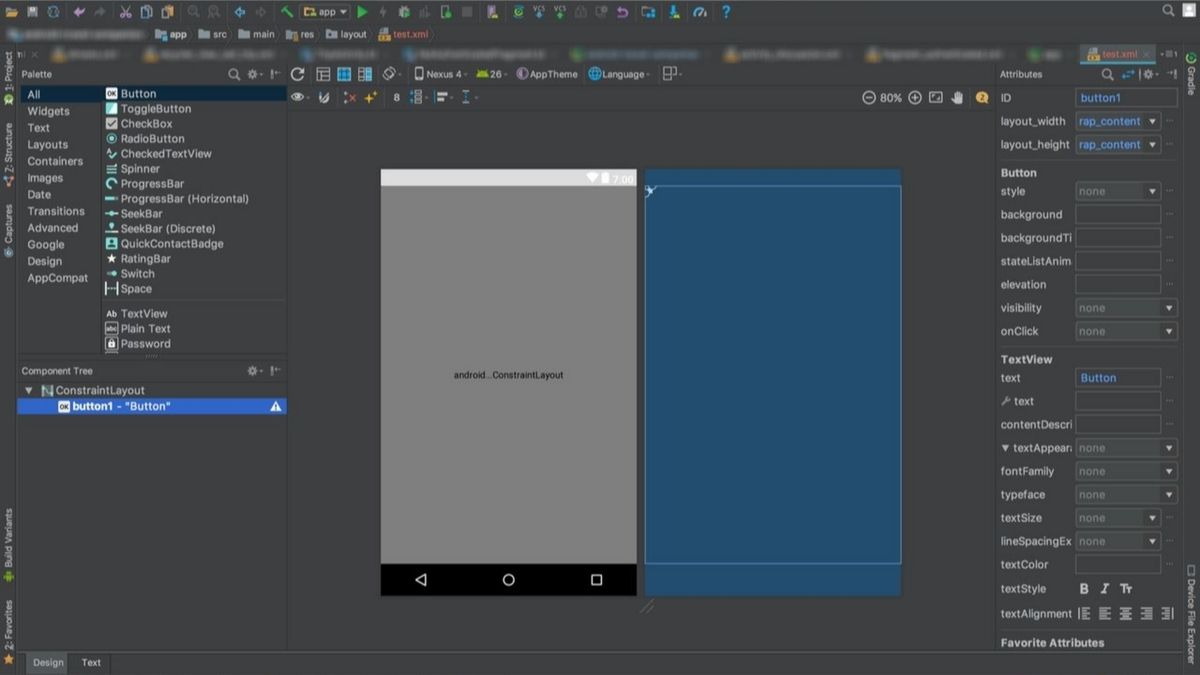1200x675 pixels.
Task: Run the app with green play icon
Action: 363,12
